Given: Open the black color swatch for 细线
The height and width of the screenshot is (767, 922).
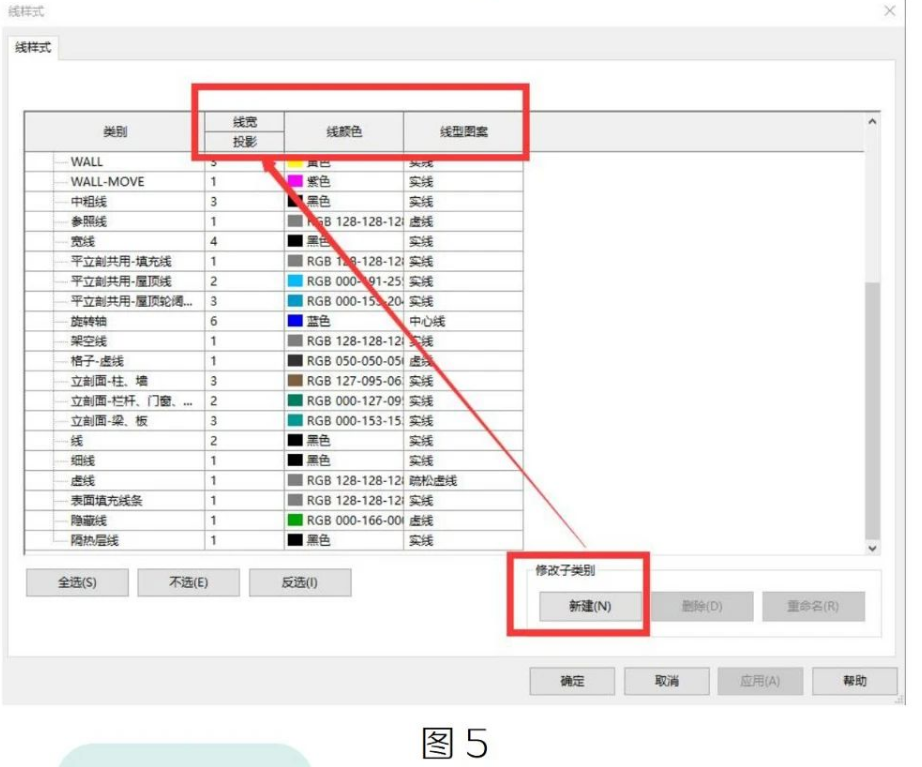Looking at the screenshot, I should pos(295,460).
